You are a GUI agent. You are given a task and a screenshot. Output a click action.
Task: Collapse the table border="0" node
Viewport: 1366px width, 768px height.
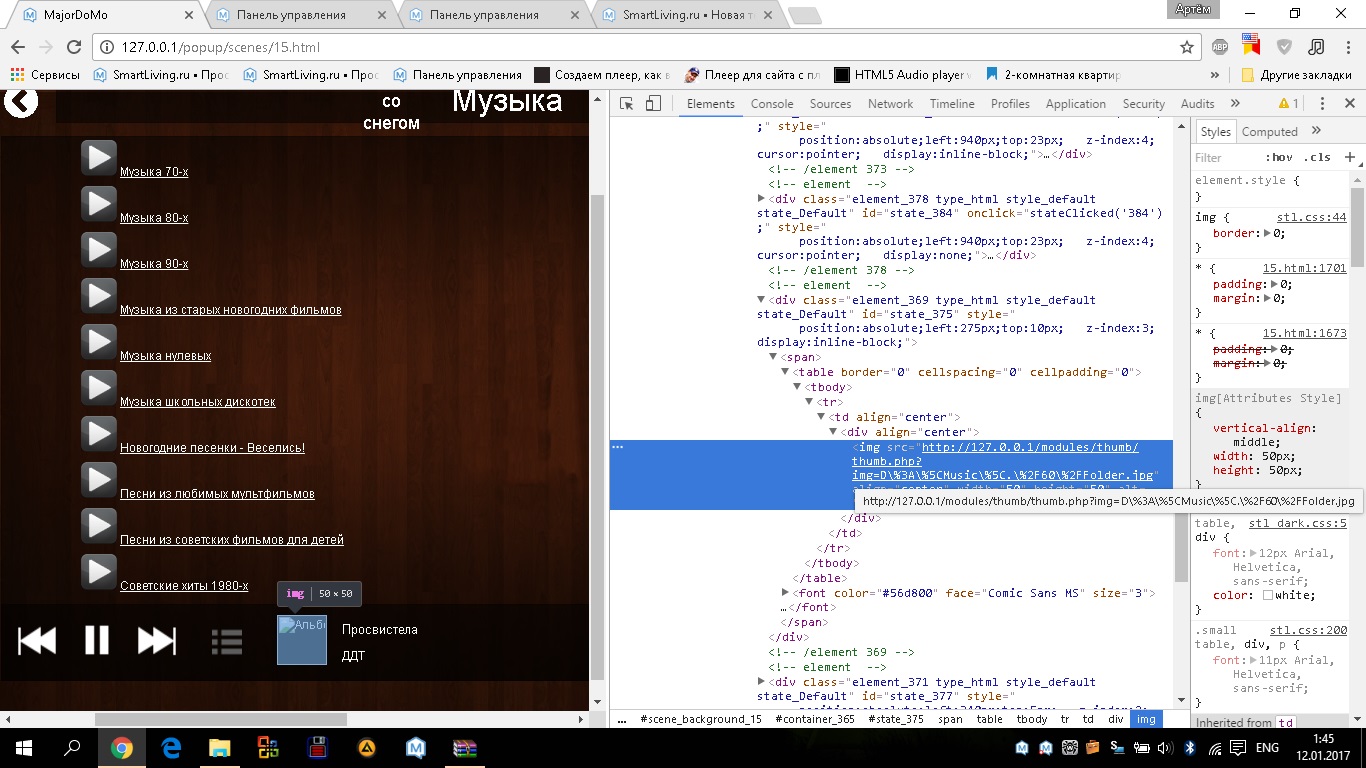786,372
